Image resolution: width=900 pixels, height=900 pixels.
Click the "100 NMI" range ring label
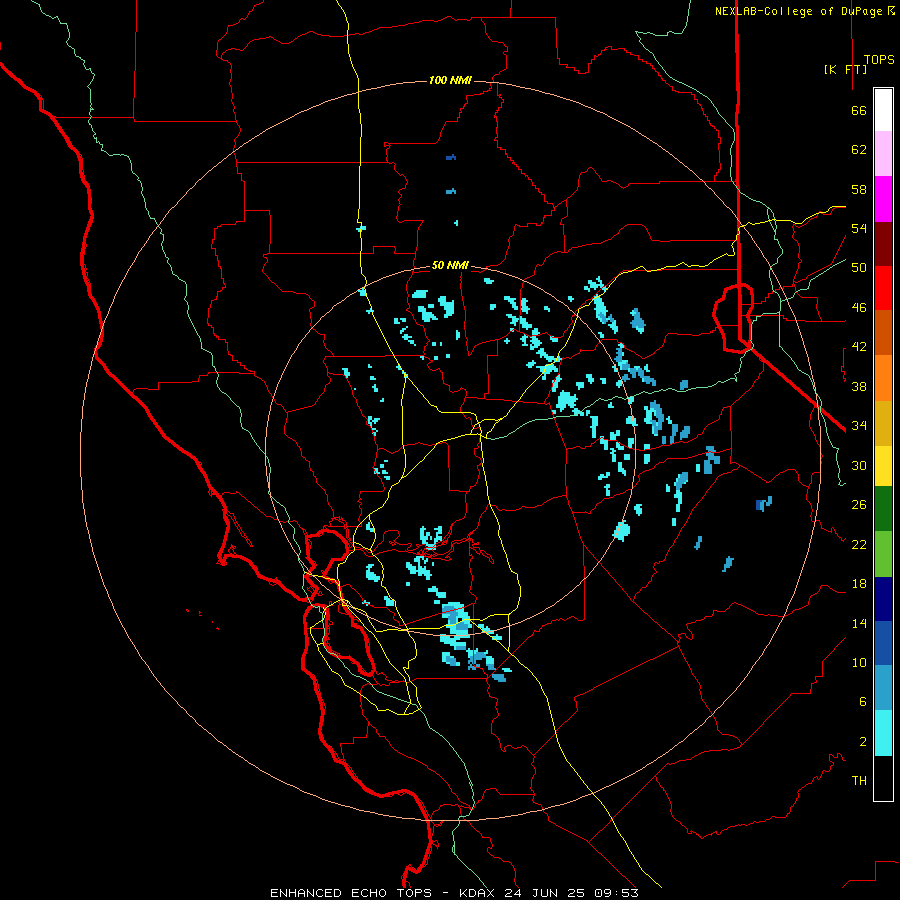[x=450, y=80]
